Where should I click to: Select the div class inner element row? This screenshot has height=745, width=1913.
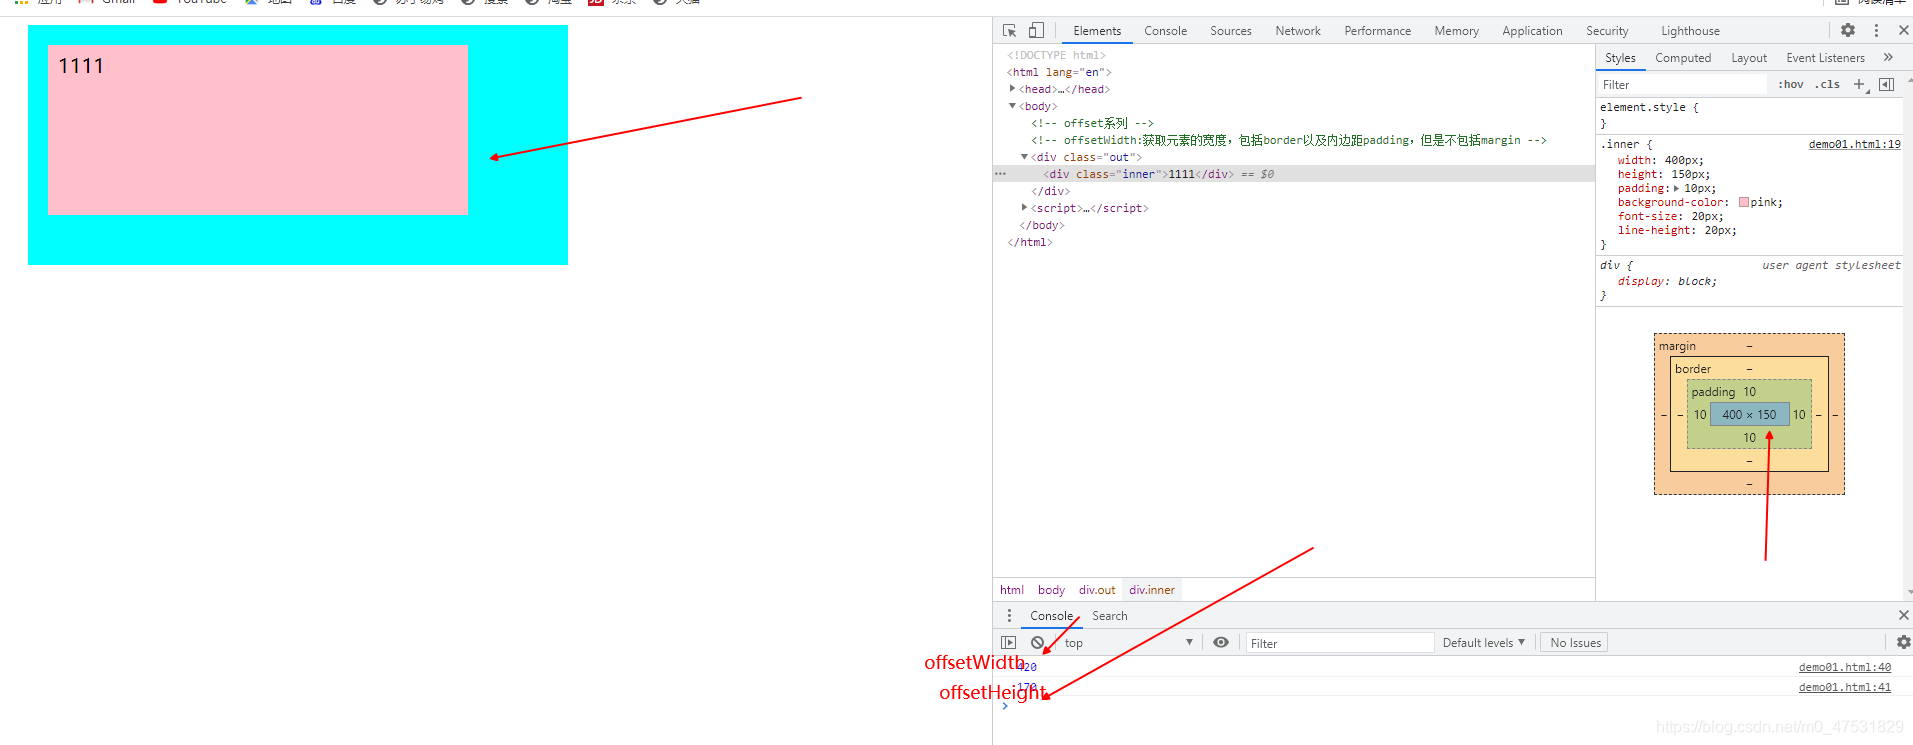pyautogui.click(x=1294, y=174)
